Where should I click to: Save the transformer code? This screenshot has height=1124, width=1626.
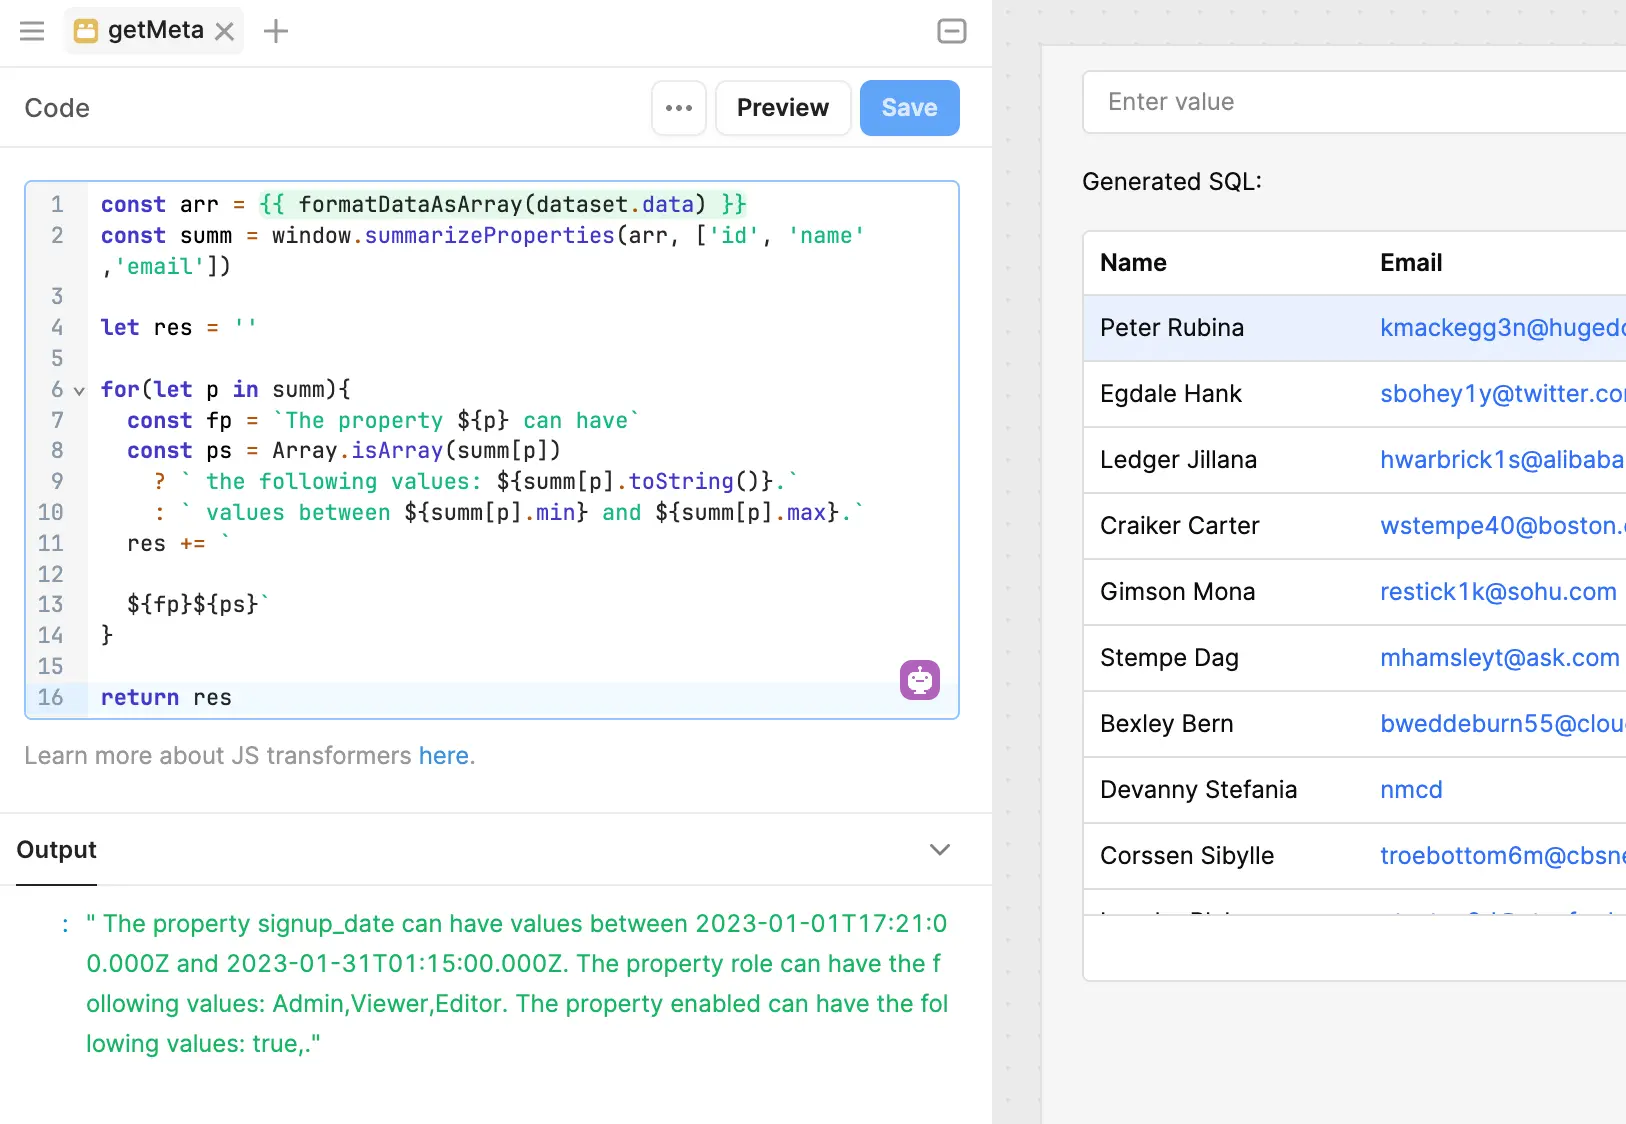point(909,108)
